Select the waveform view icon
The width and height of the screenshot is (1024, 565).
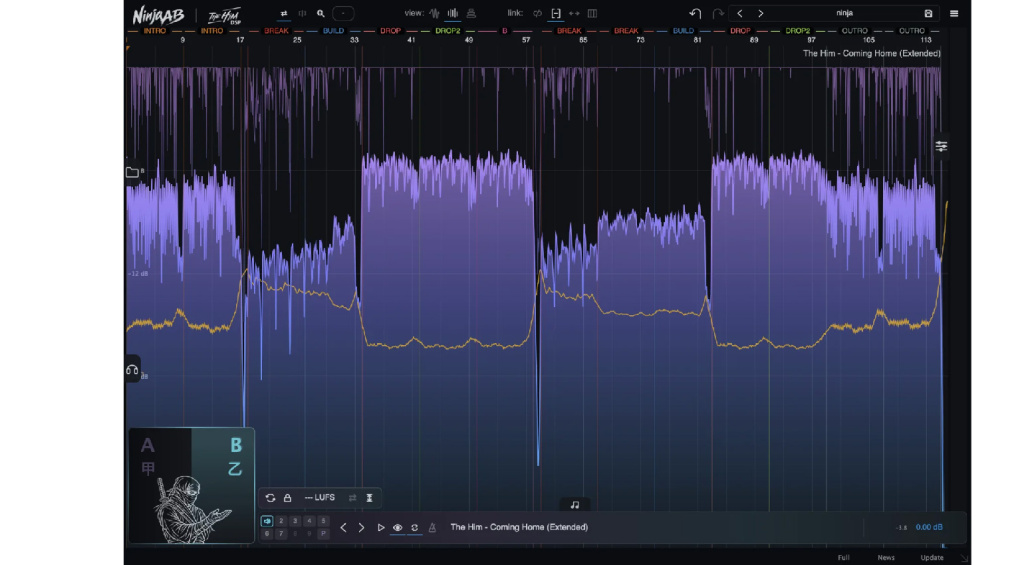[x=435, y=13]
